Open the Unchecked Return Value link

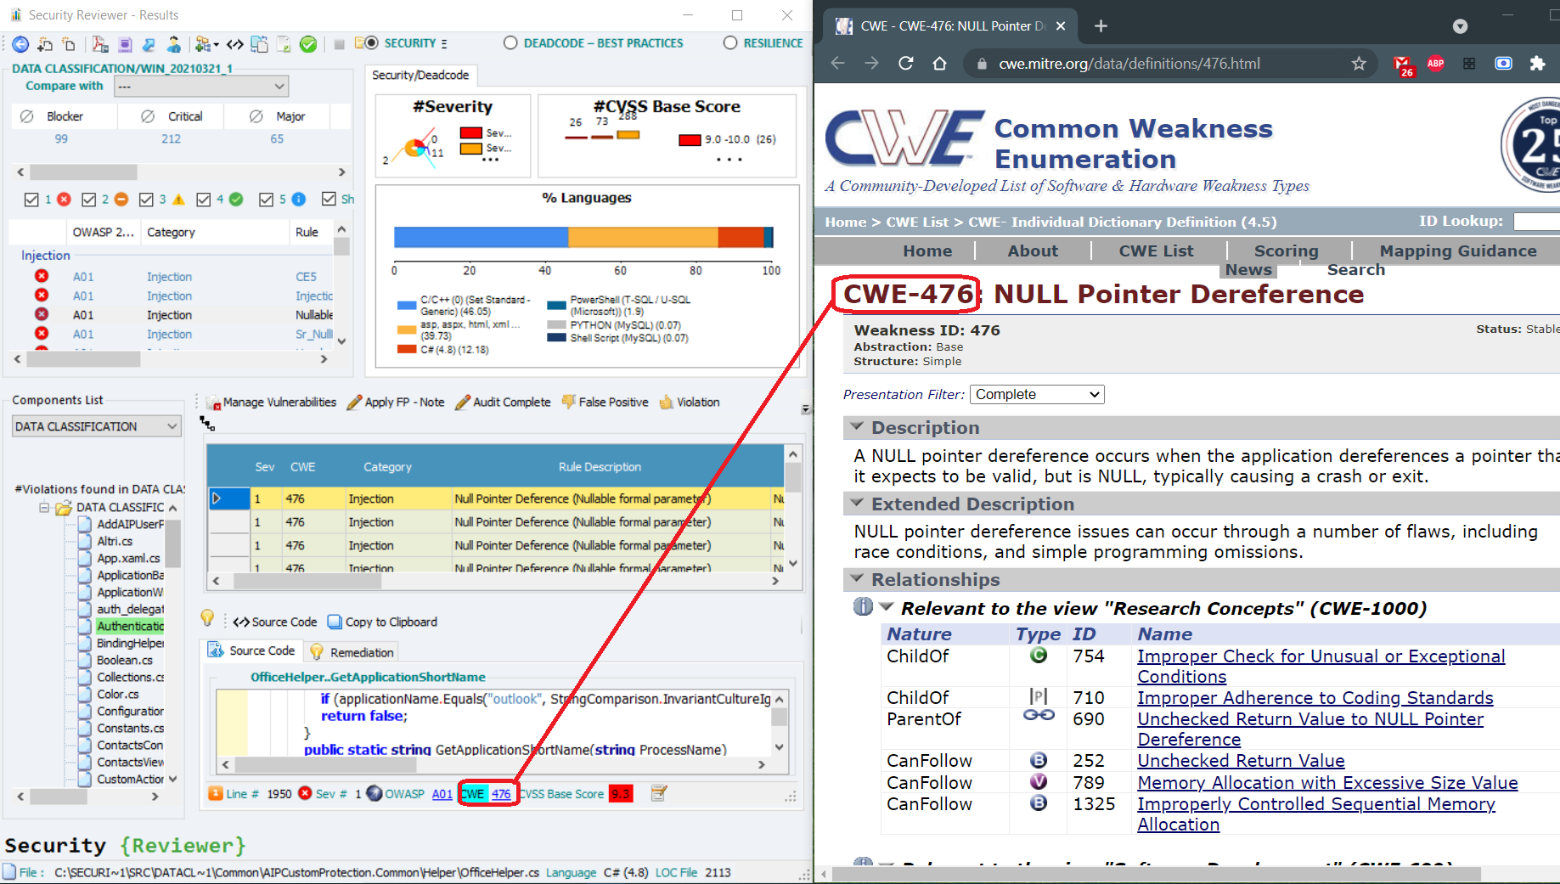click(x=1240, y=761)
